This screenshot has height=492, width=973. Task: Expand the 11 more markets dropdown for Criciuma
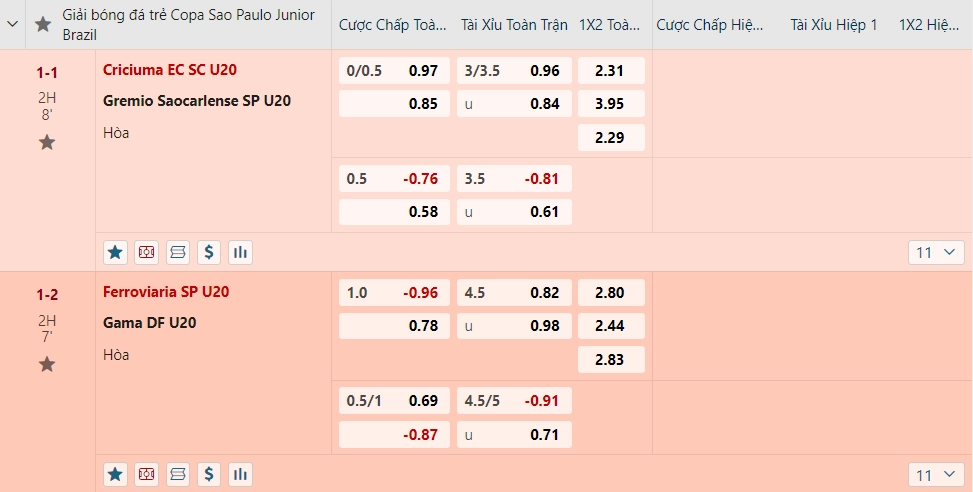click(x=936, y=253)
